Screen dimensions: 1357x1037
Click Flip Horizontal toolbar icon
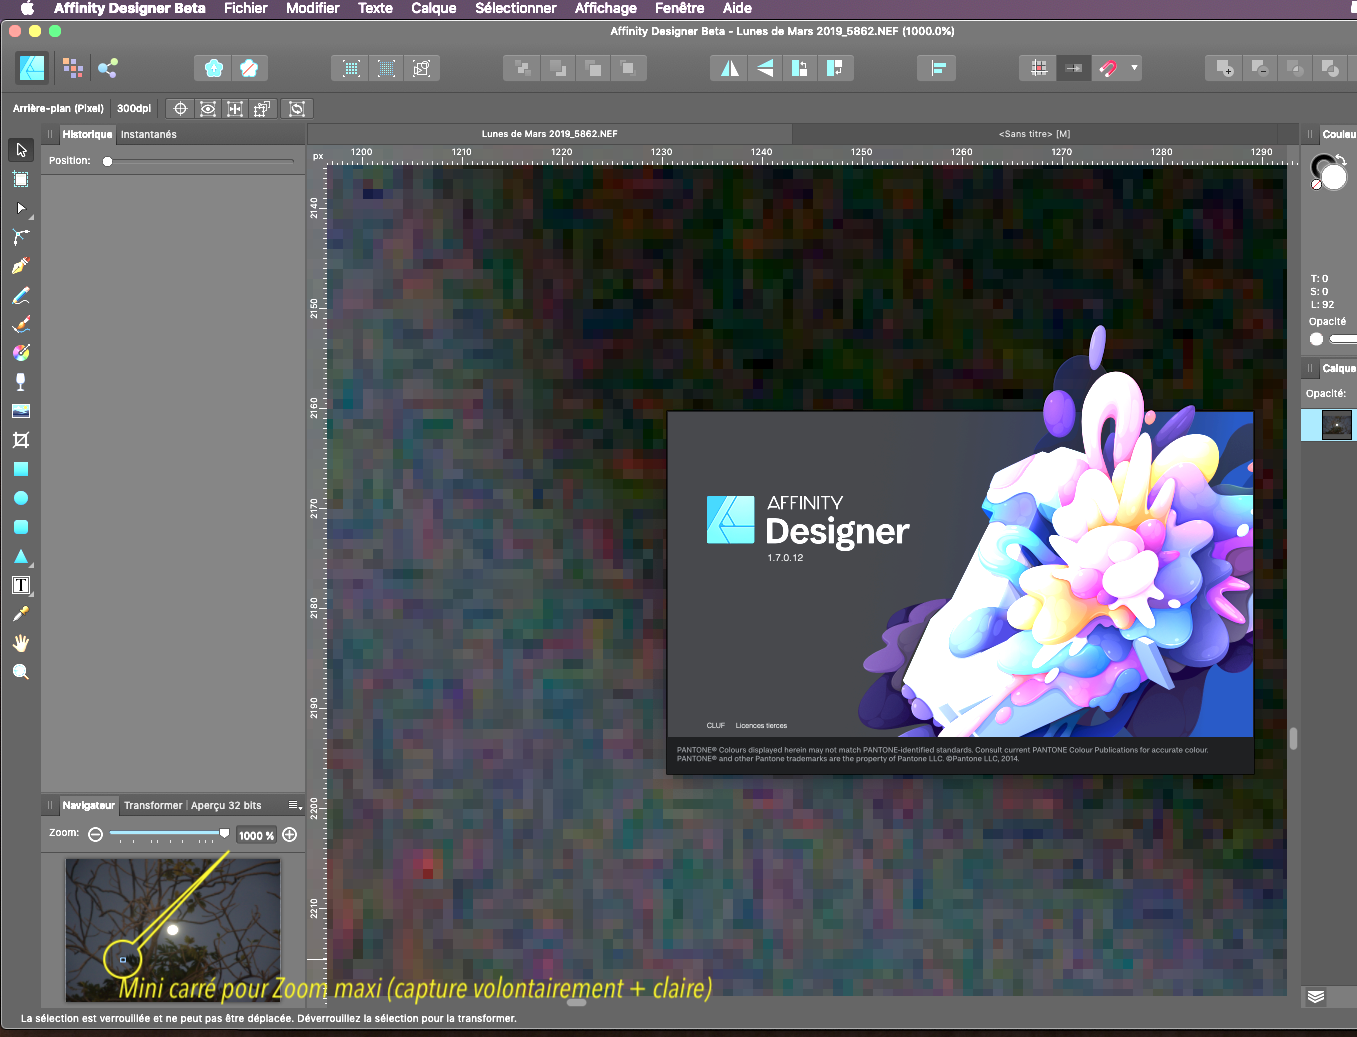click(x=730, y=68)
